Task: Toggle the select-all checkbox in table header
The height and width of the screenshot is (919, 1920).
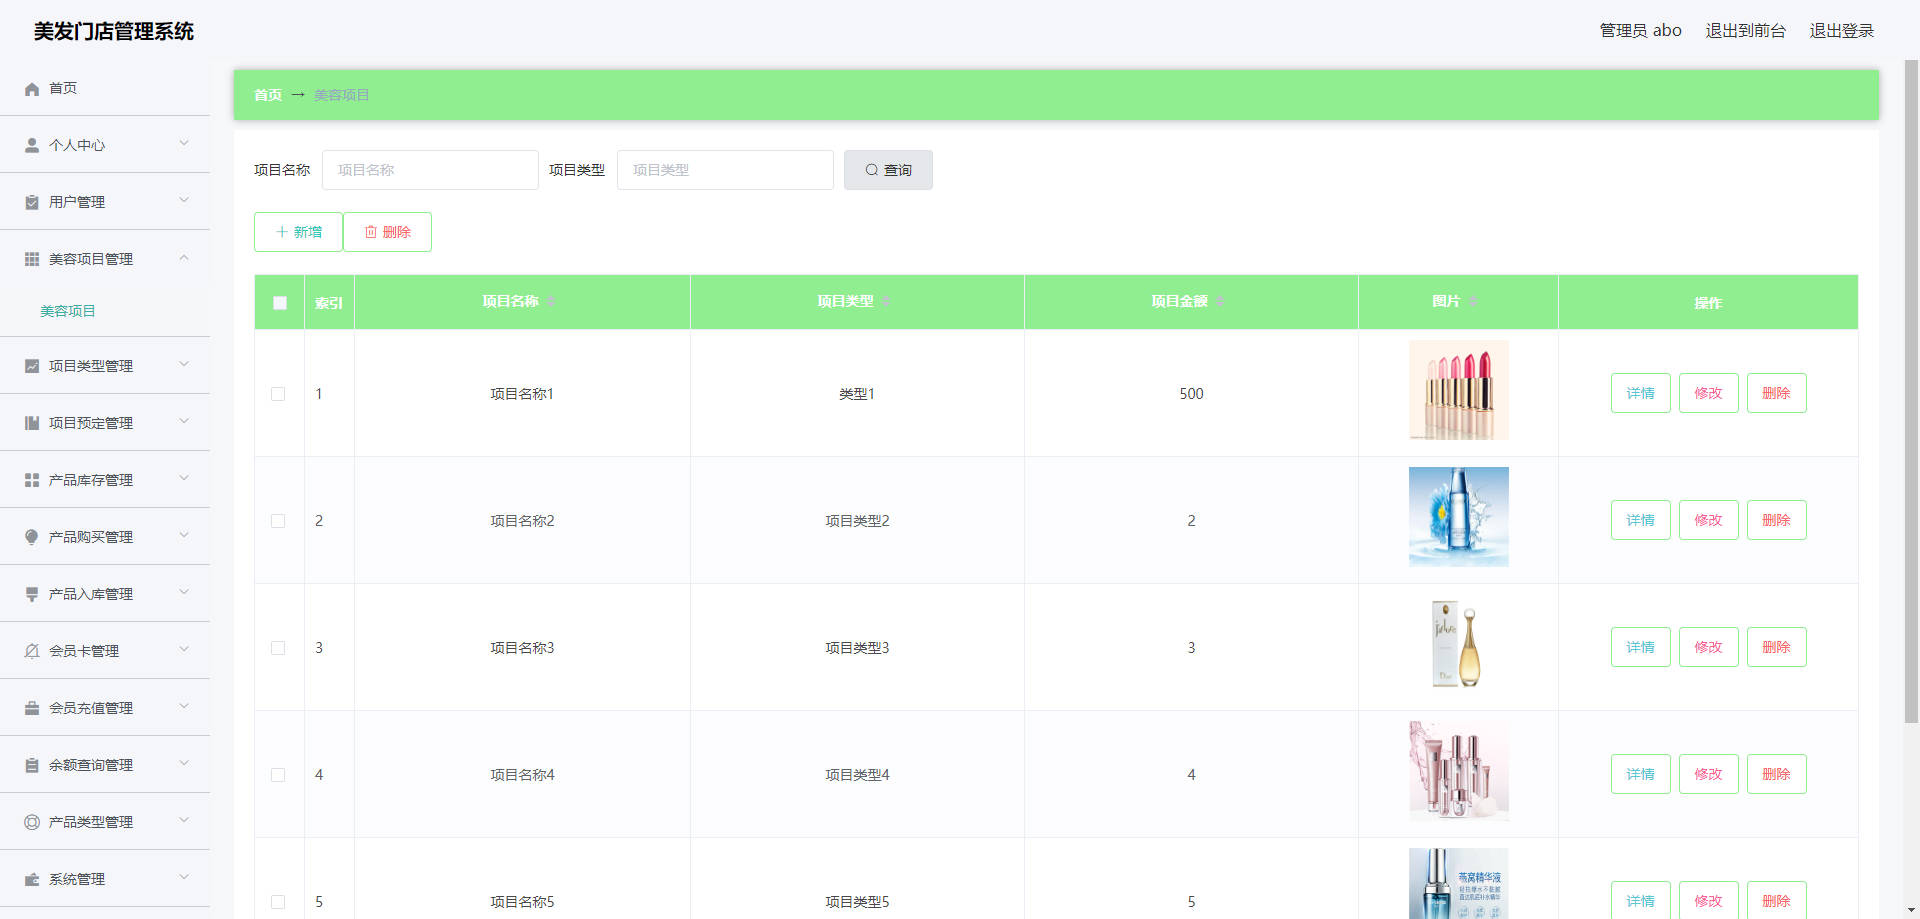Action: [280, 303]
